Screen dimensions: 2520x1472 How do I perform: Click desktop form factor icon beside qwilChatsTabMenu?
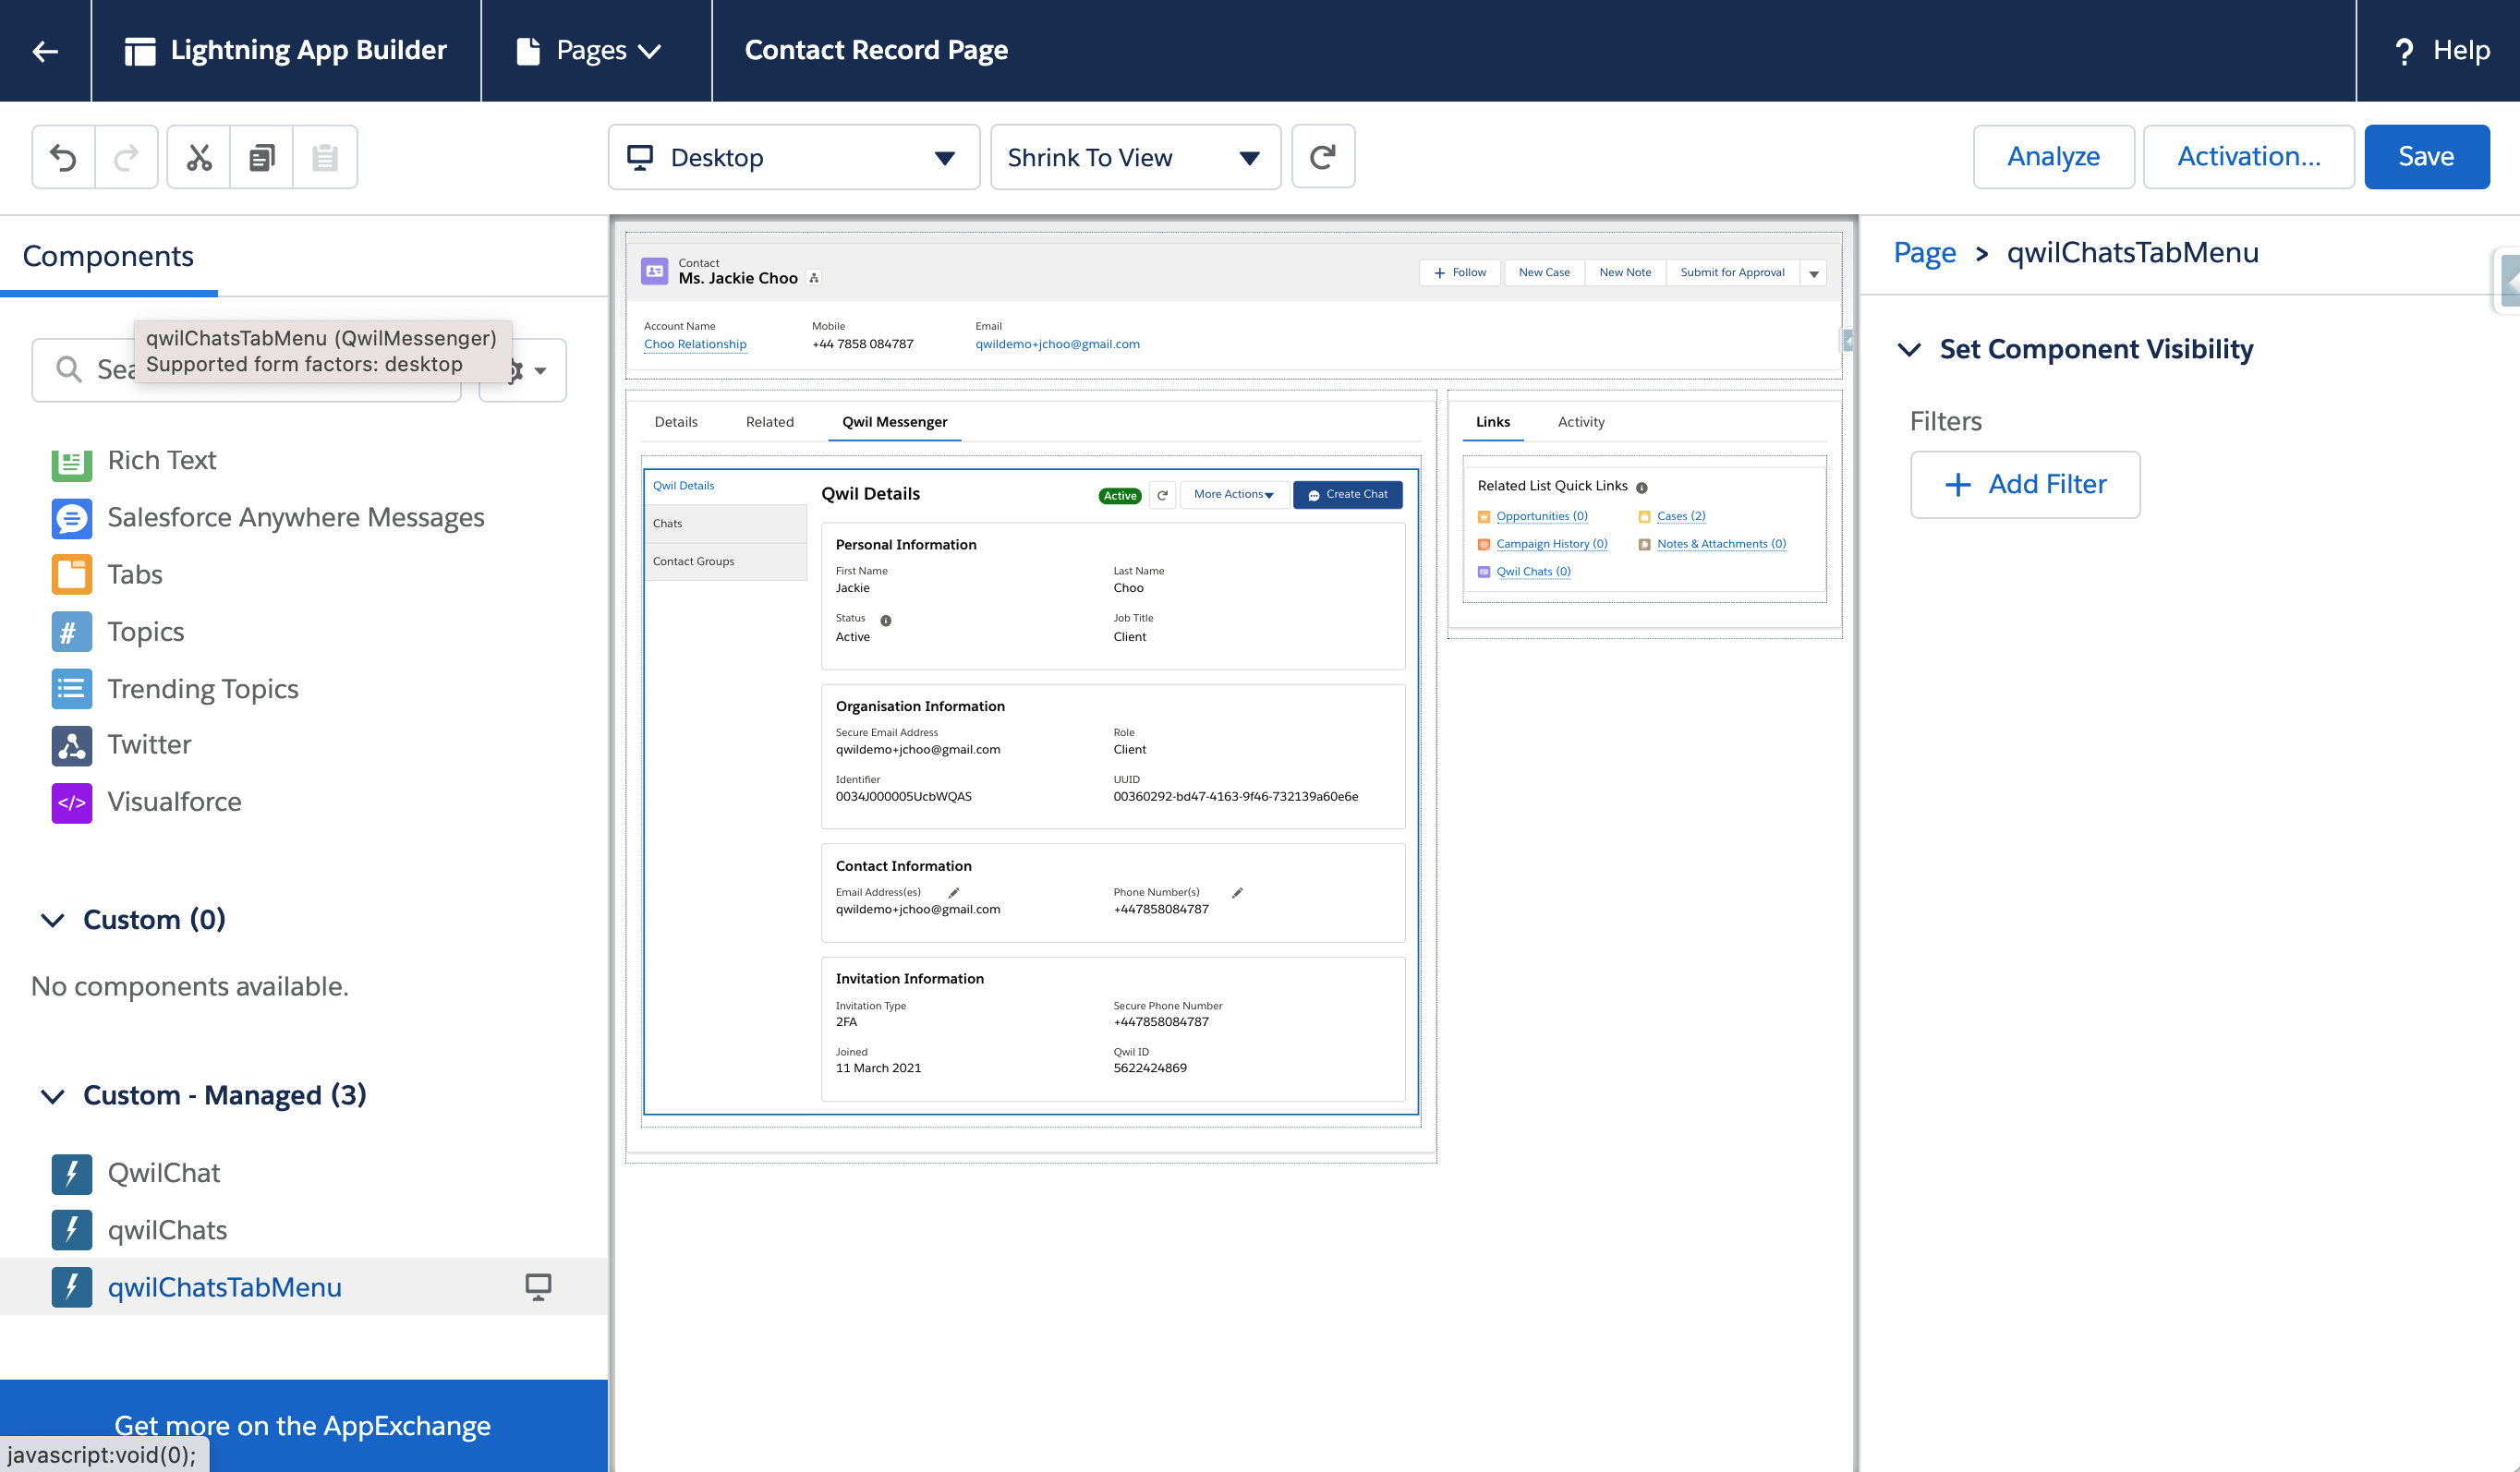coord(538,1287)
